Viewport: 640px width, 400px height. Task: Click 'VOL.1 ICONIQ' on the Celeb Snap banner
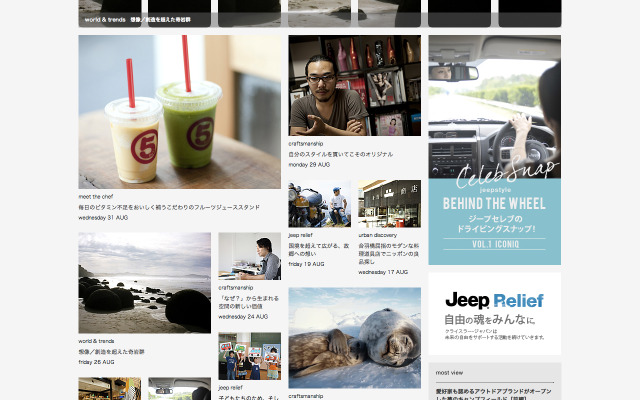(495, 244)
